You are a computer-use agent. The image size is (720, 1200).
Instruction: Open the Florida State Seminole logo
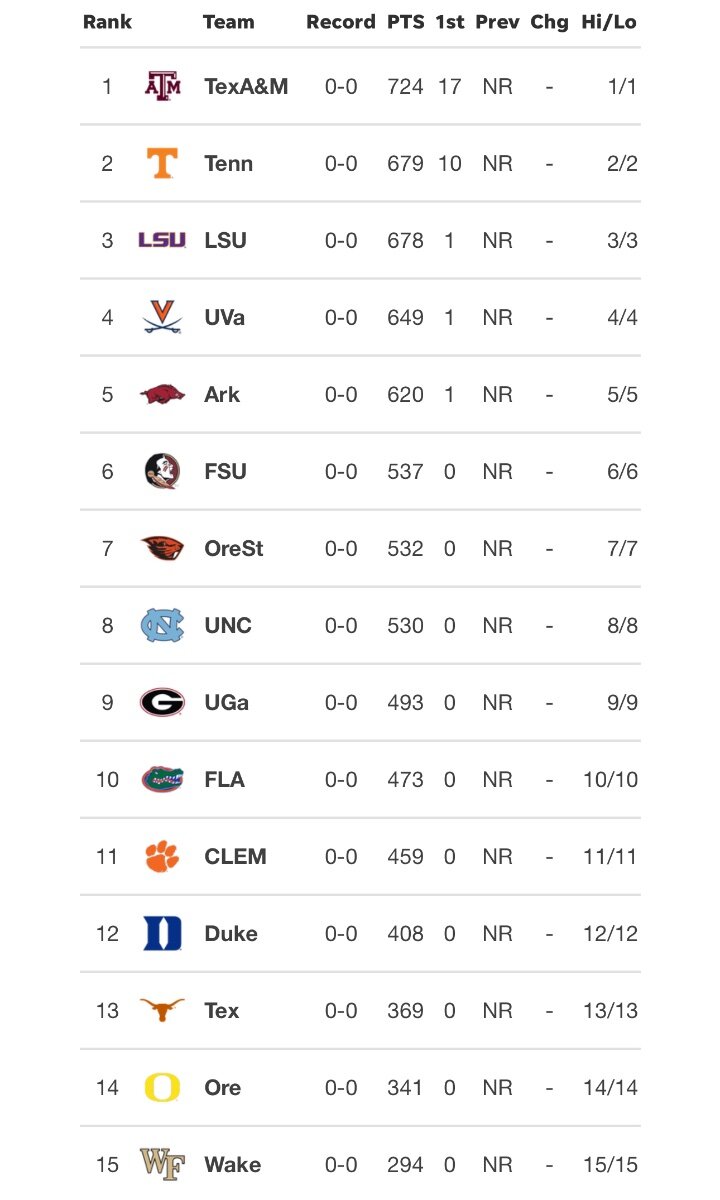tap(162, 471)
